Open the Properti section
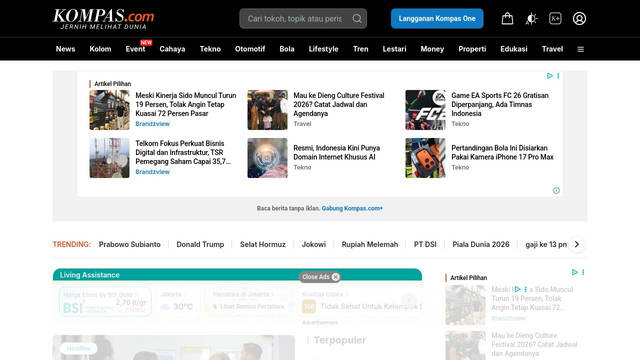640x360 pixels. [x=472, y=49]
